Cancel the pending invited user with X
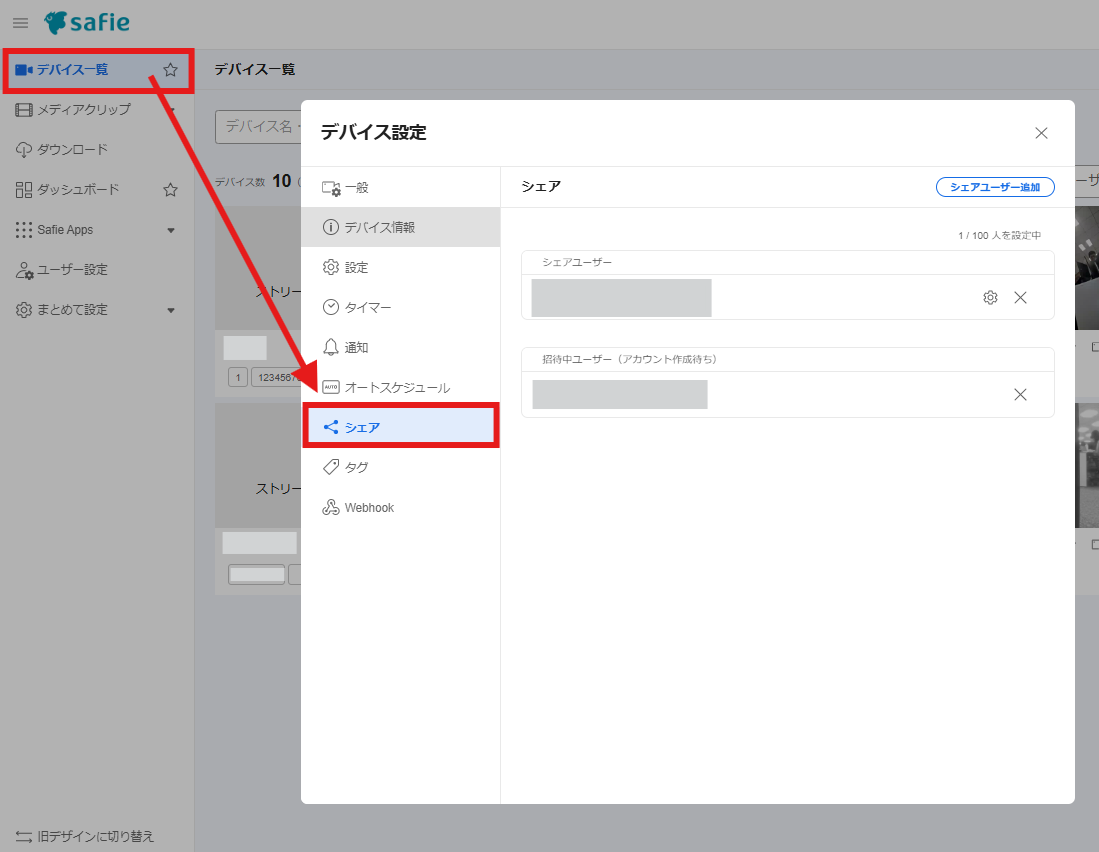 [x=1020, y=394]
